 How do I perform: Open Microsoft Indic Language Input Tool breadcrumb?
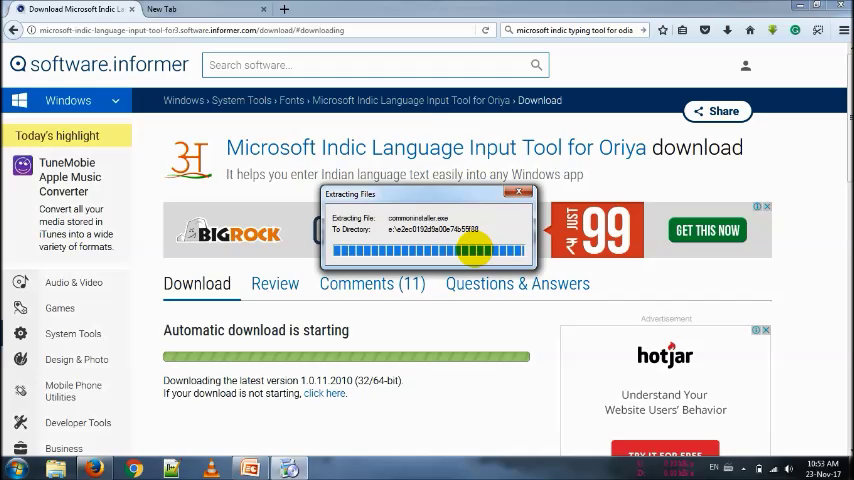pyautogui.click(x=411, y=100)
